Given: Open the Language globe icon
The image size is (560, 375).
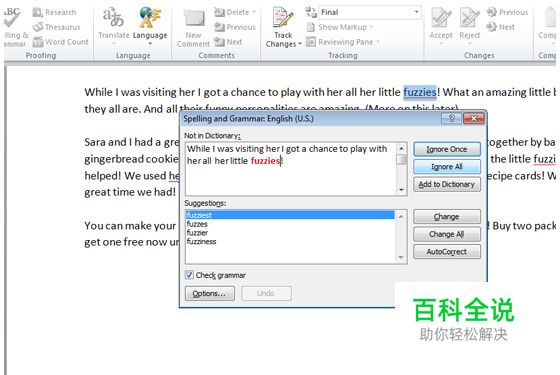Looking at the screenshot, I should coord(150,17).
